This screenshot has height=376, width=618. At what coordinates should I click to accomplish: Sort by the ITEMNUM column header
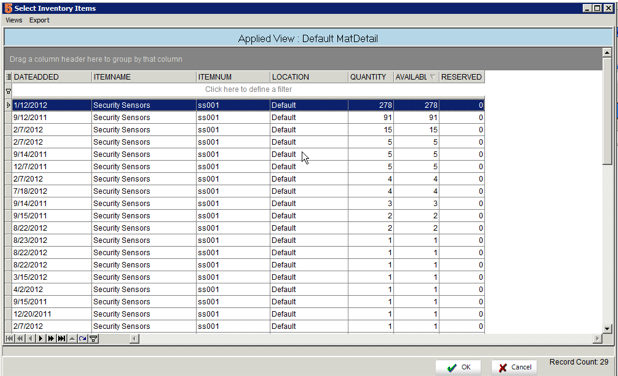tap(233, 77)
